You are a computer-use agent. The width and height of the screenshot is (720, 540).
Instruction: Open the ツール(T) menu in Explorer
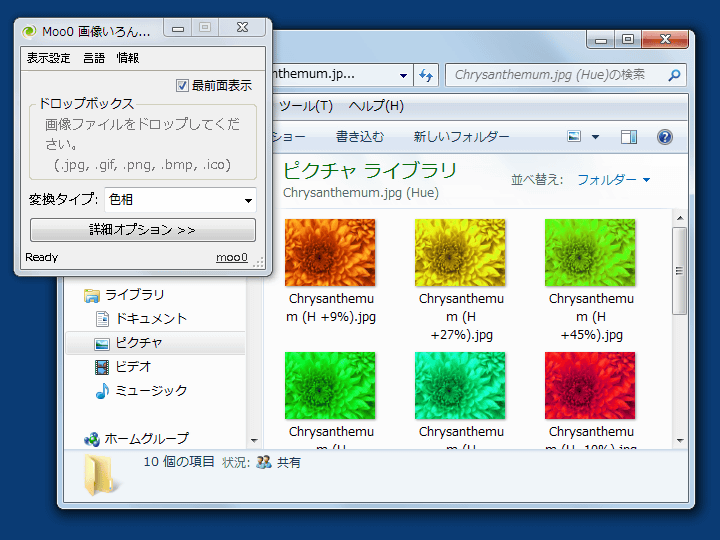click(306, 106)
